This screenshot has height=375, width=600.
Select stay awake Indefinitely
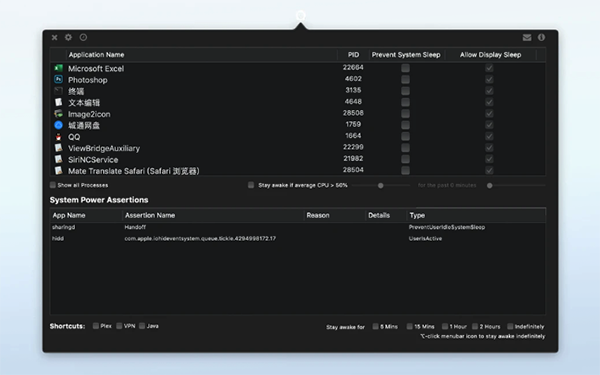510,326
